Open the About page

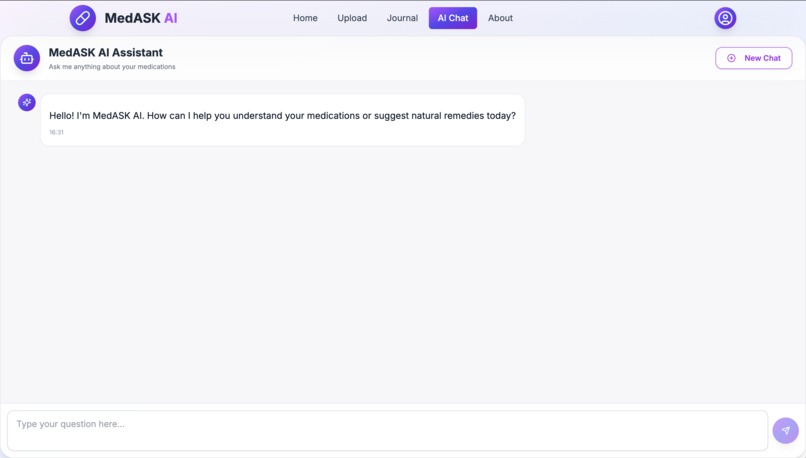pos(500,18)
